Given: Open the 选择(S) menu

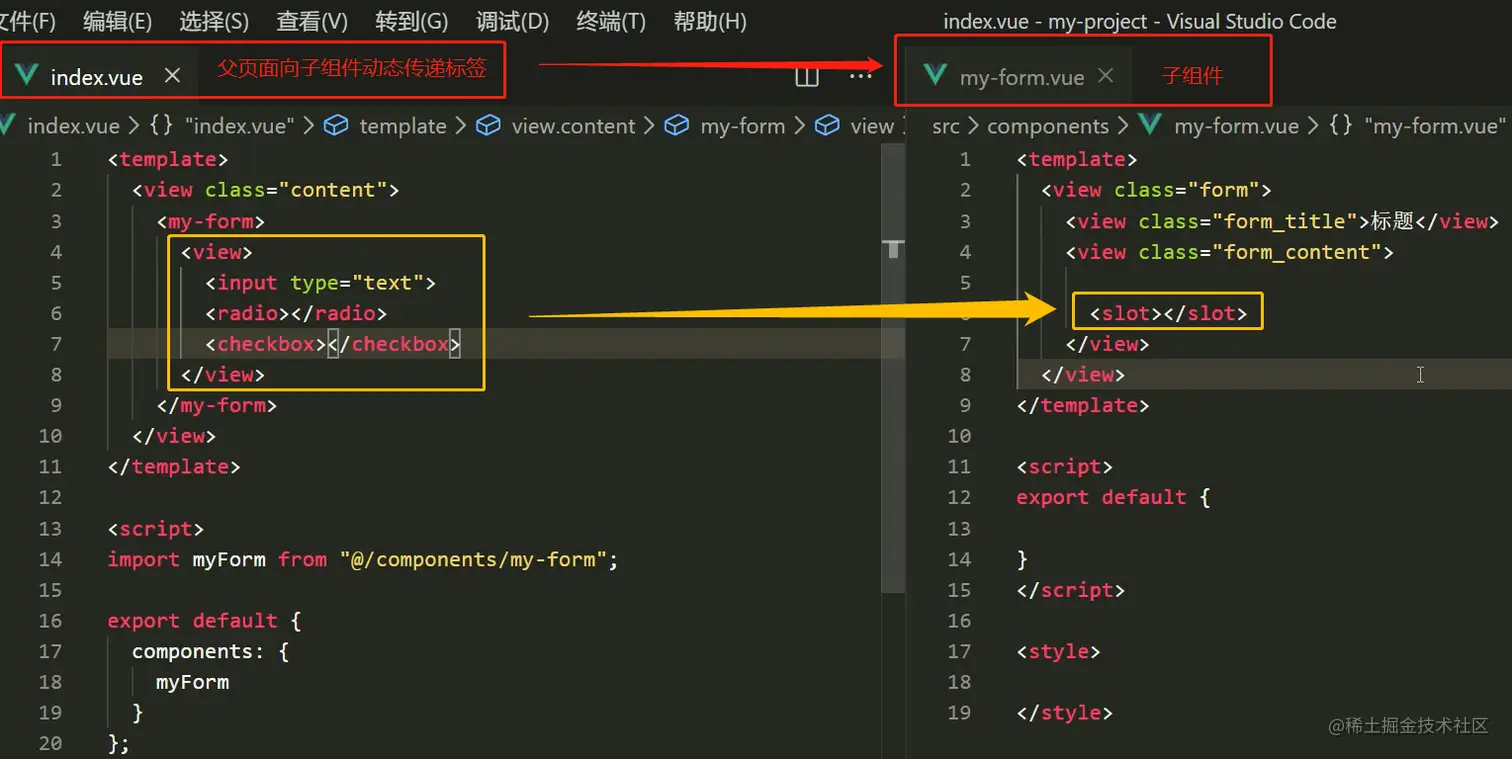Looking at the screenshot, I should (x=214, y=21).
